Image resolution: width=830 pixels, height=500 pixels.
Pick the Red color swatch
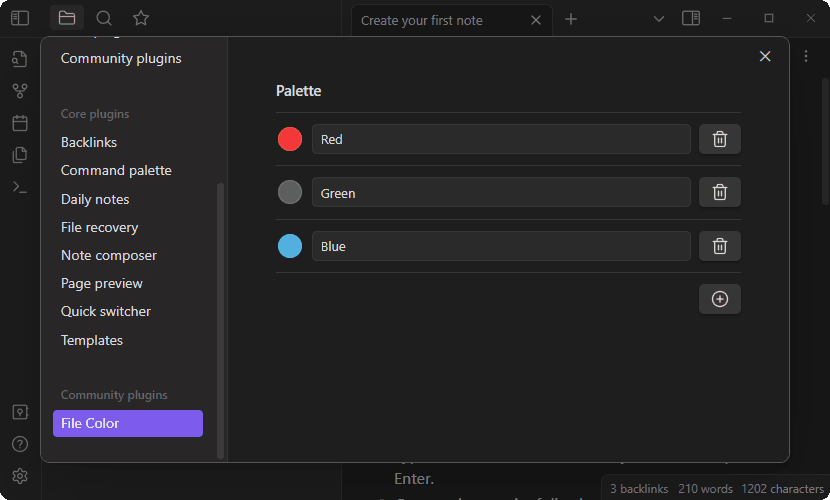tap(290, 139)
